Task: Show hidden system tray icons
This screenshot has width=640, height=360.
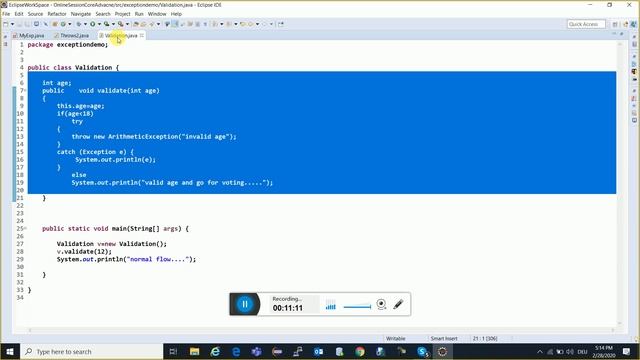Action: point(540,351)
